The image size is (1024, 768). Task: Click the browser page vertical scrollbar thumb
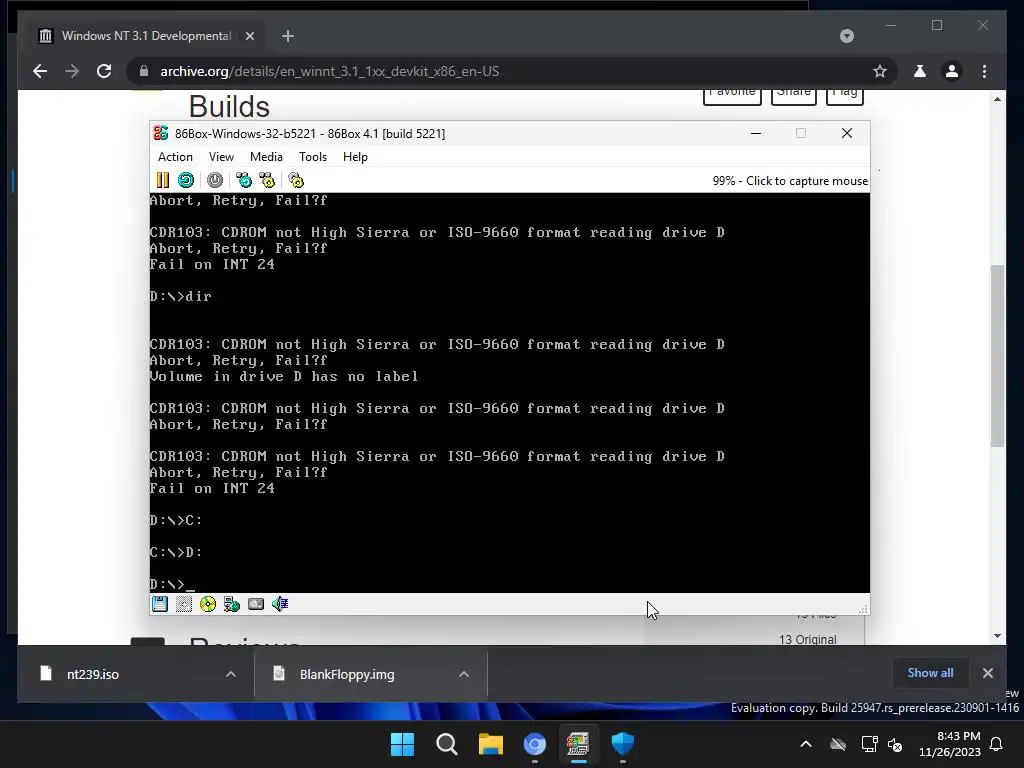997,356
